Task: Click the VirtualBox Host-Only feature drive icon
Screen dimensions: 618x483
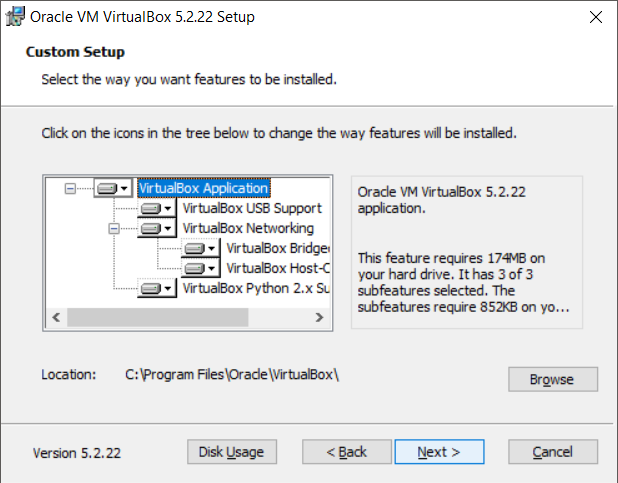Action: [200, 268]
